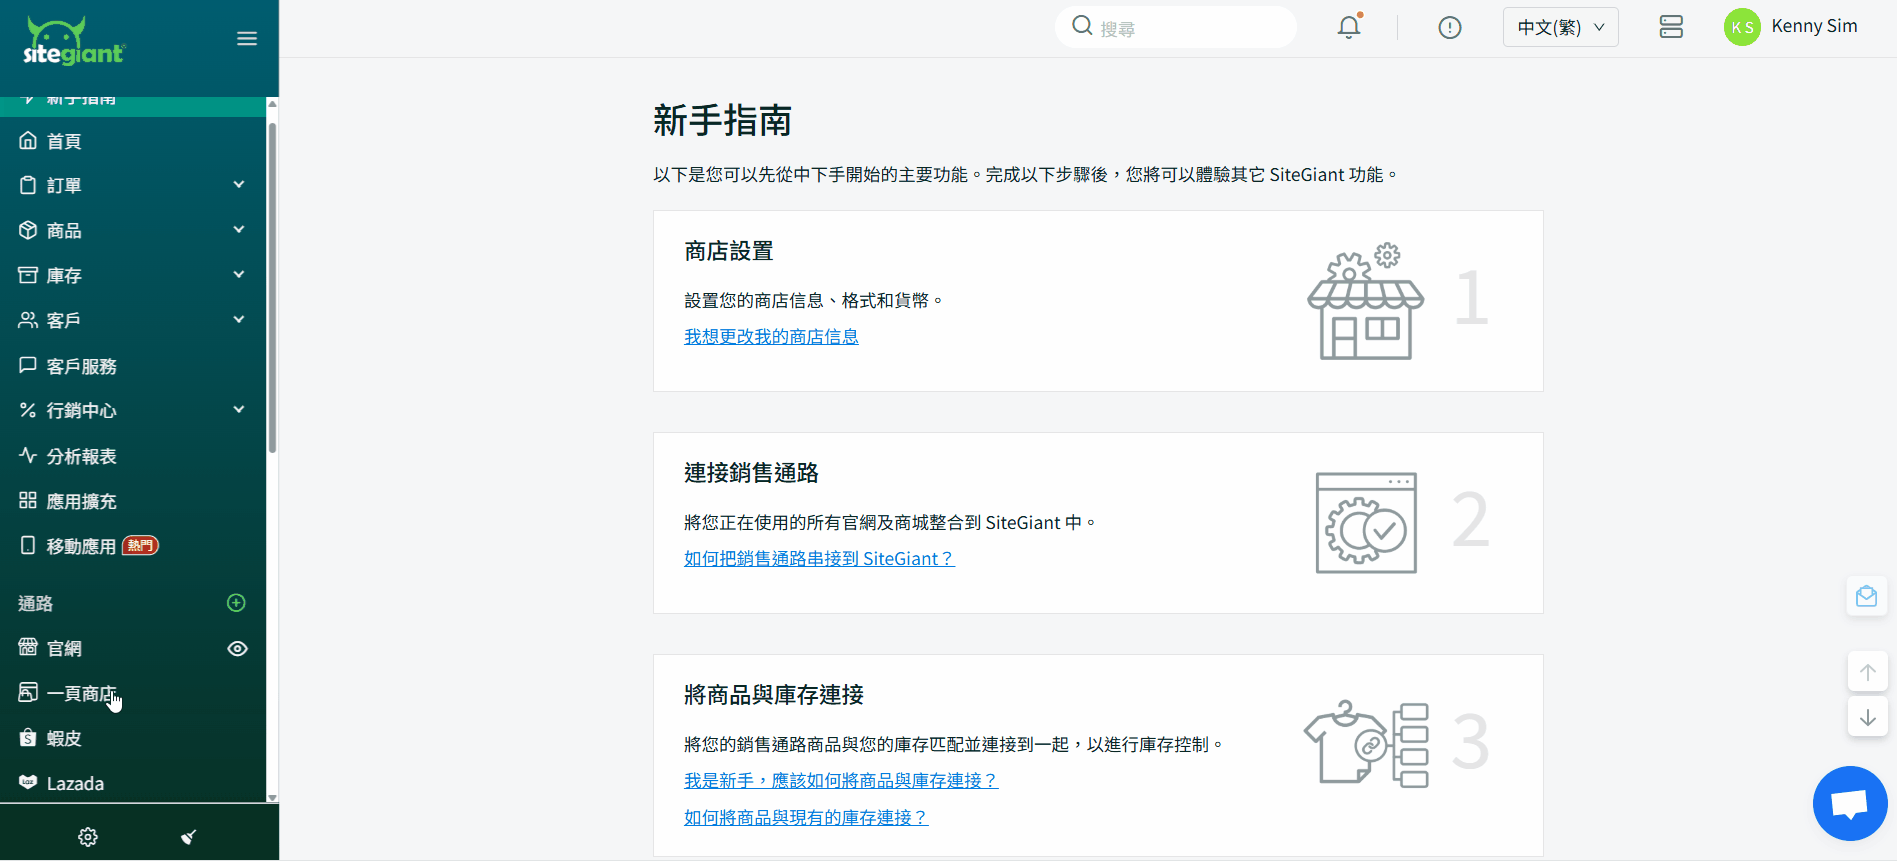Click the 新手指南 page heading

pyautogui.click(x=722, y=121)
